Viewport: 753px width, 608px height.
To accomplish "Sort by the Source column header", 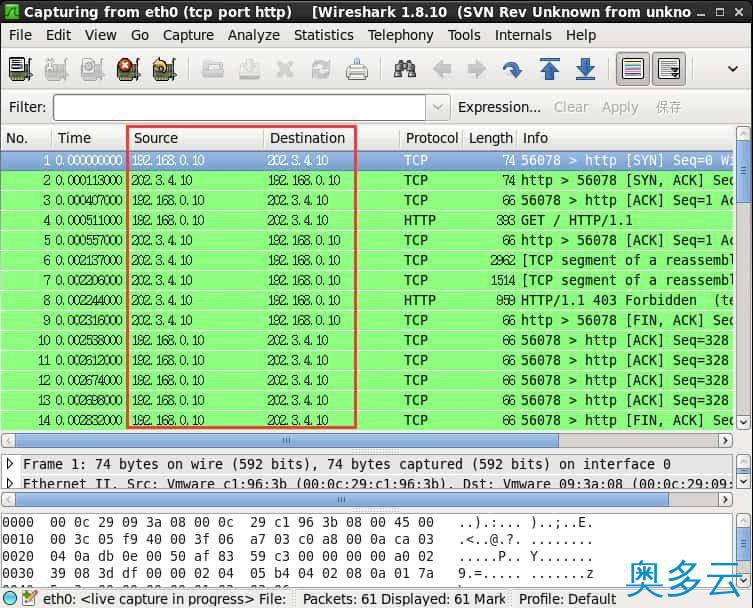I will click(x=195, y=138).
